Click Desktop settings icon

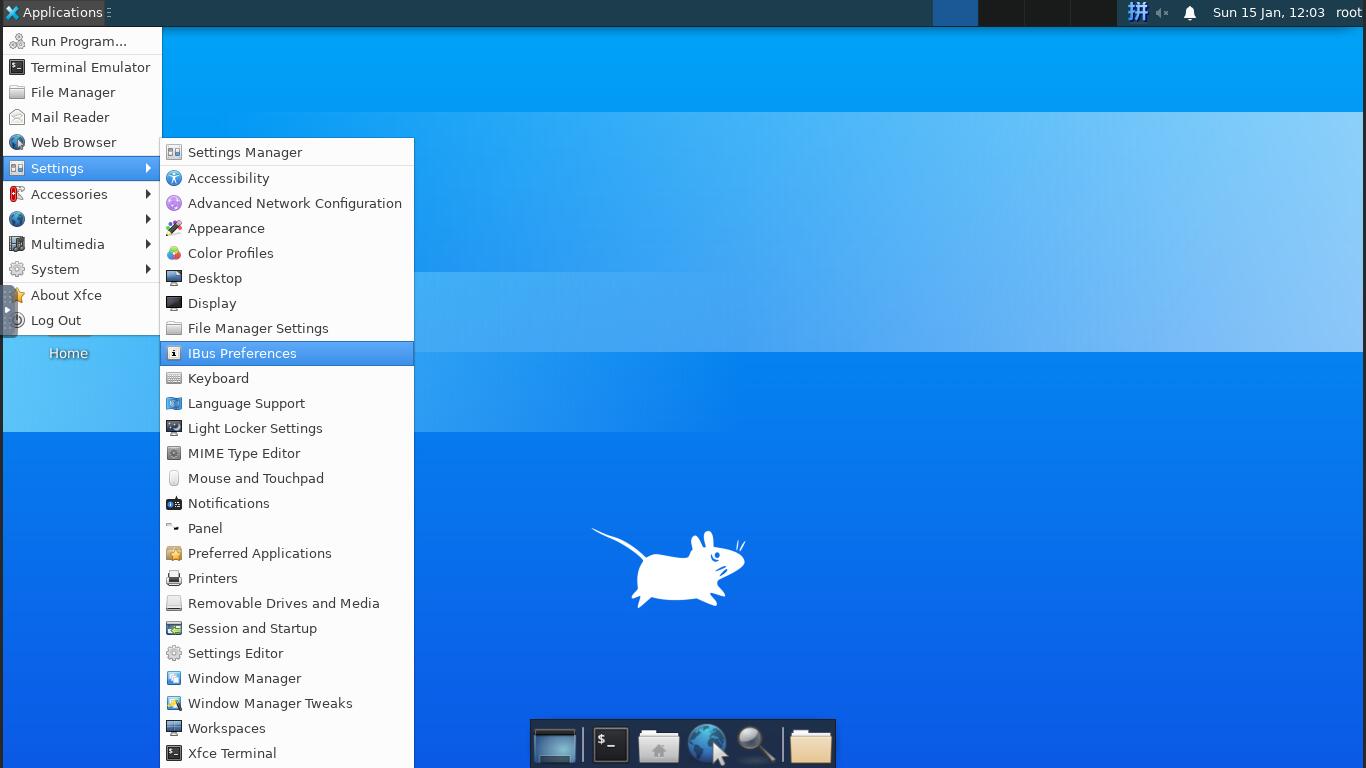(174, 278)
